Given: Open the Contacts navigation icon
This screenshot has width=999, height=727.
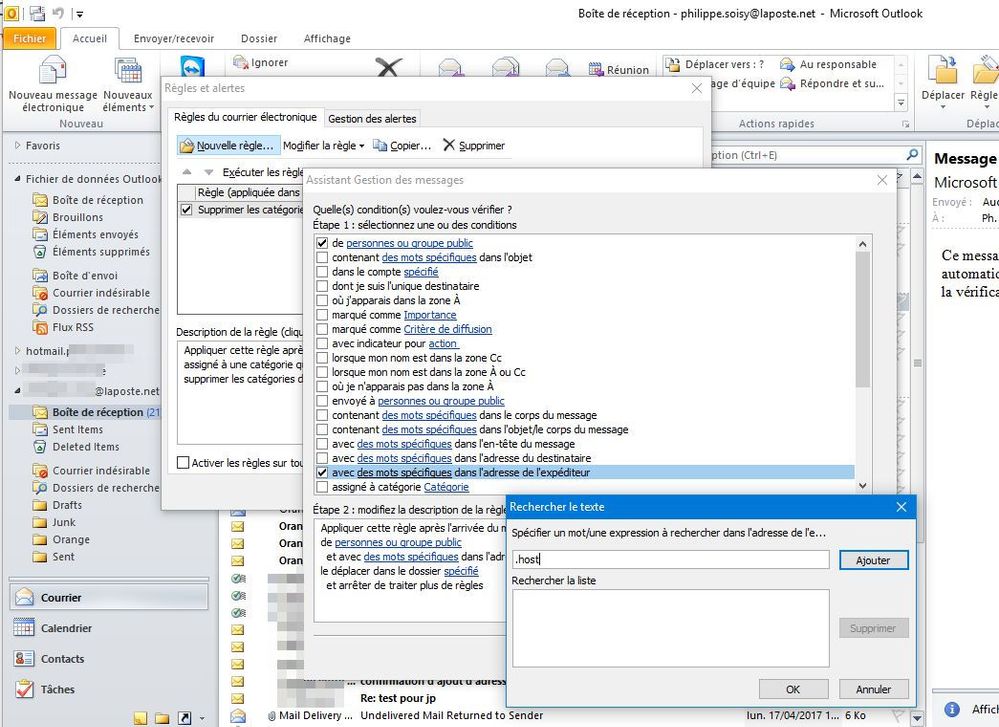Looking at the screenshot, I should click(x=22, y=659).
